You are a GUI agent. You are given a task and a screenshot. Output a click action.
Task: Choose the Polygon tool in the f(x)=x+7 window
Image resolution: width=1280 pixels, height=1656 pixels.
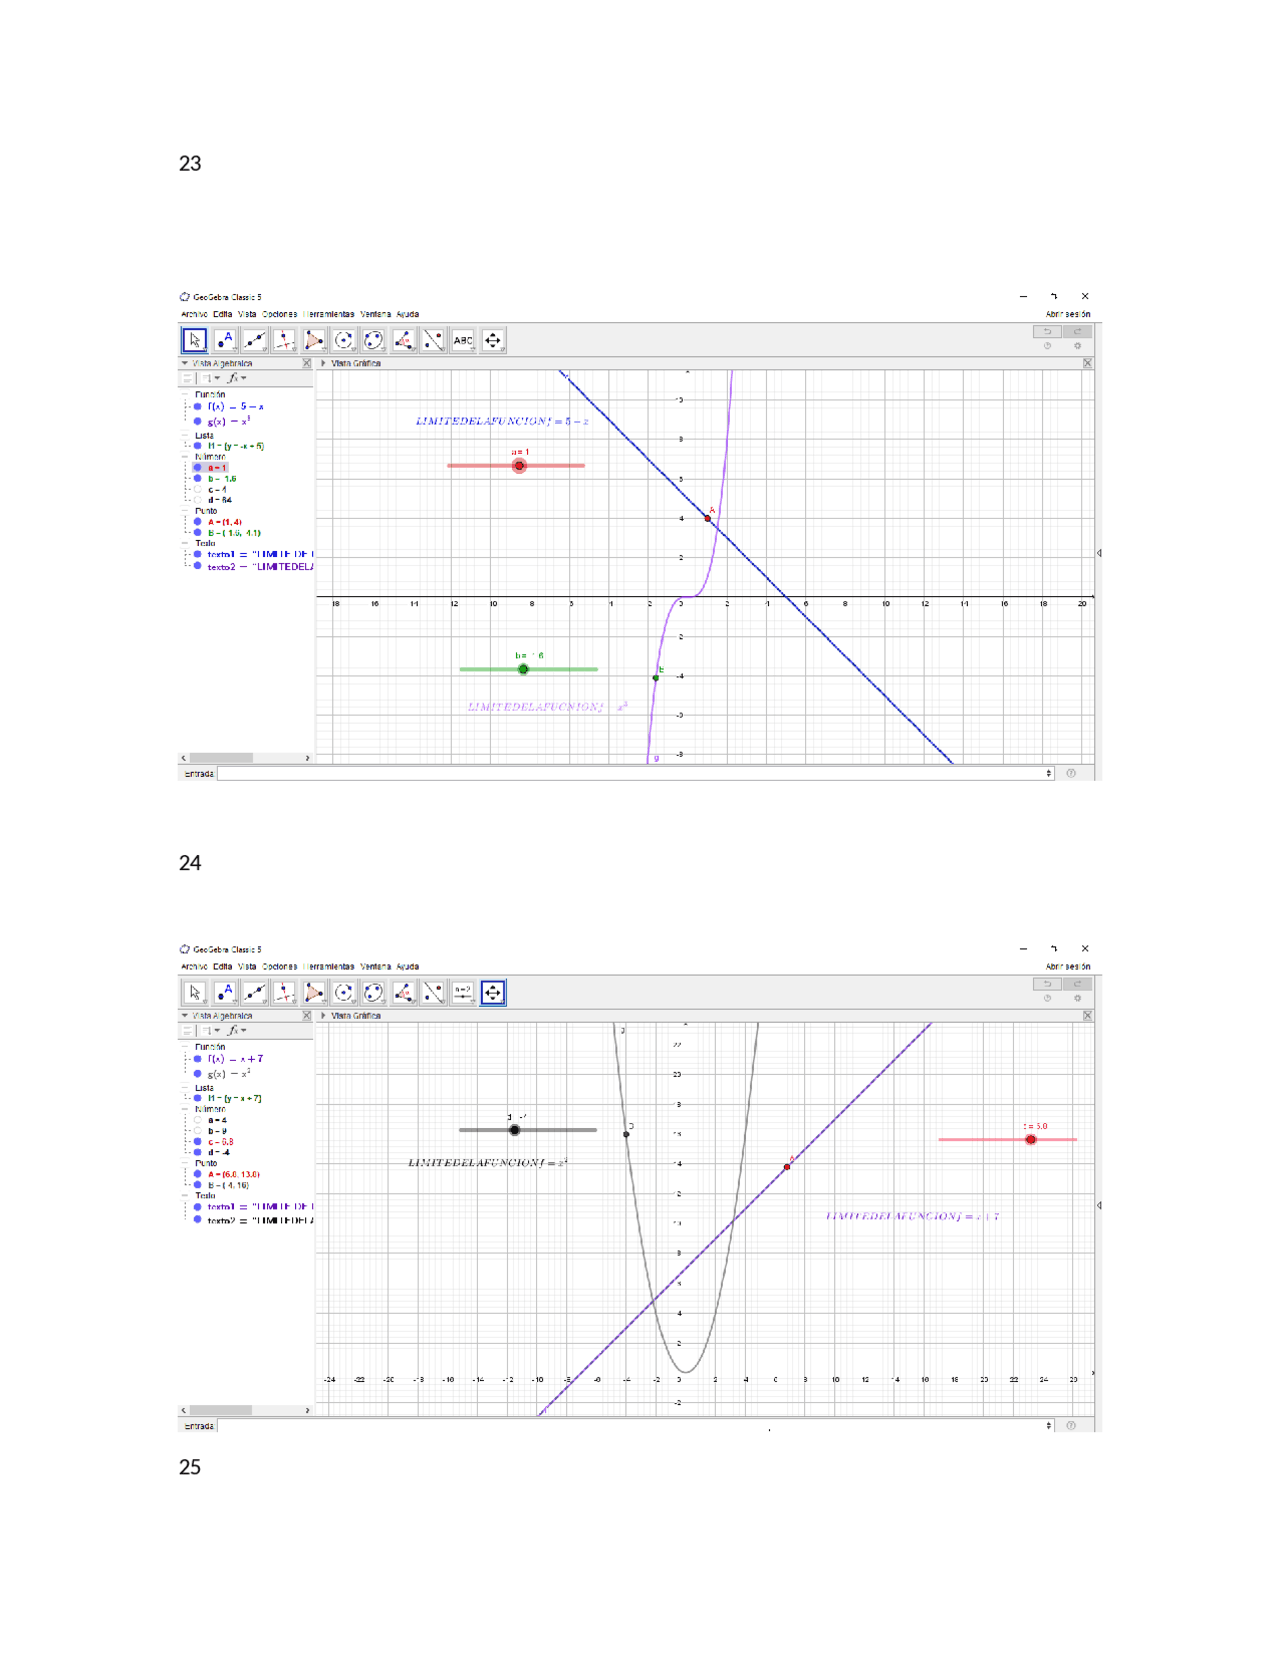(314, 992)
